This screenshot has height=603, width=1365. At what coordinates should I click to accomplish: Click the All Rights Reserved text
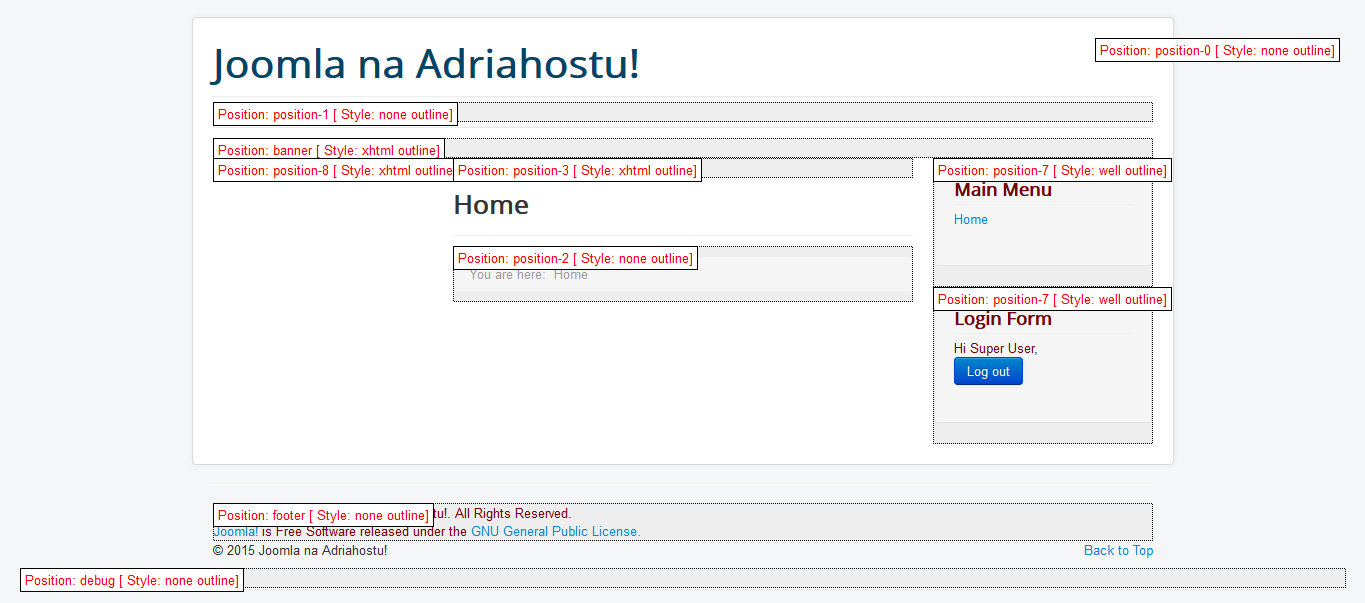click(513, 514)
